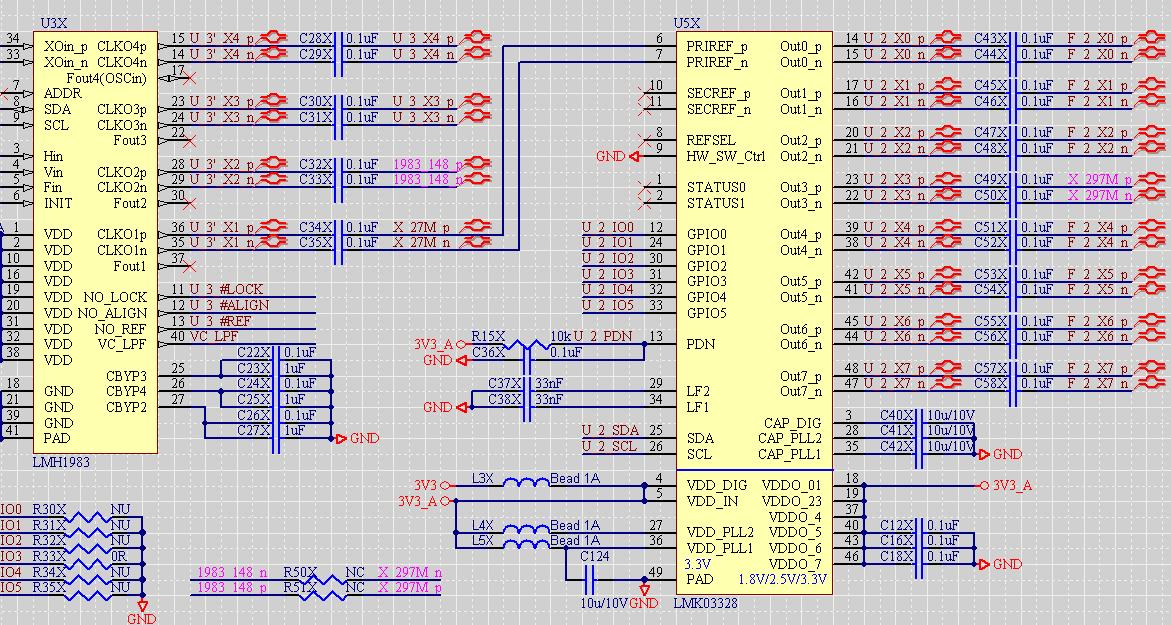This screenshot has width=1171, height=625.
Task: Select capacitor C18X designator
Action: 897,556
